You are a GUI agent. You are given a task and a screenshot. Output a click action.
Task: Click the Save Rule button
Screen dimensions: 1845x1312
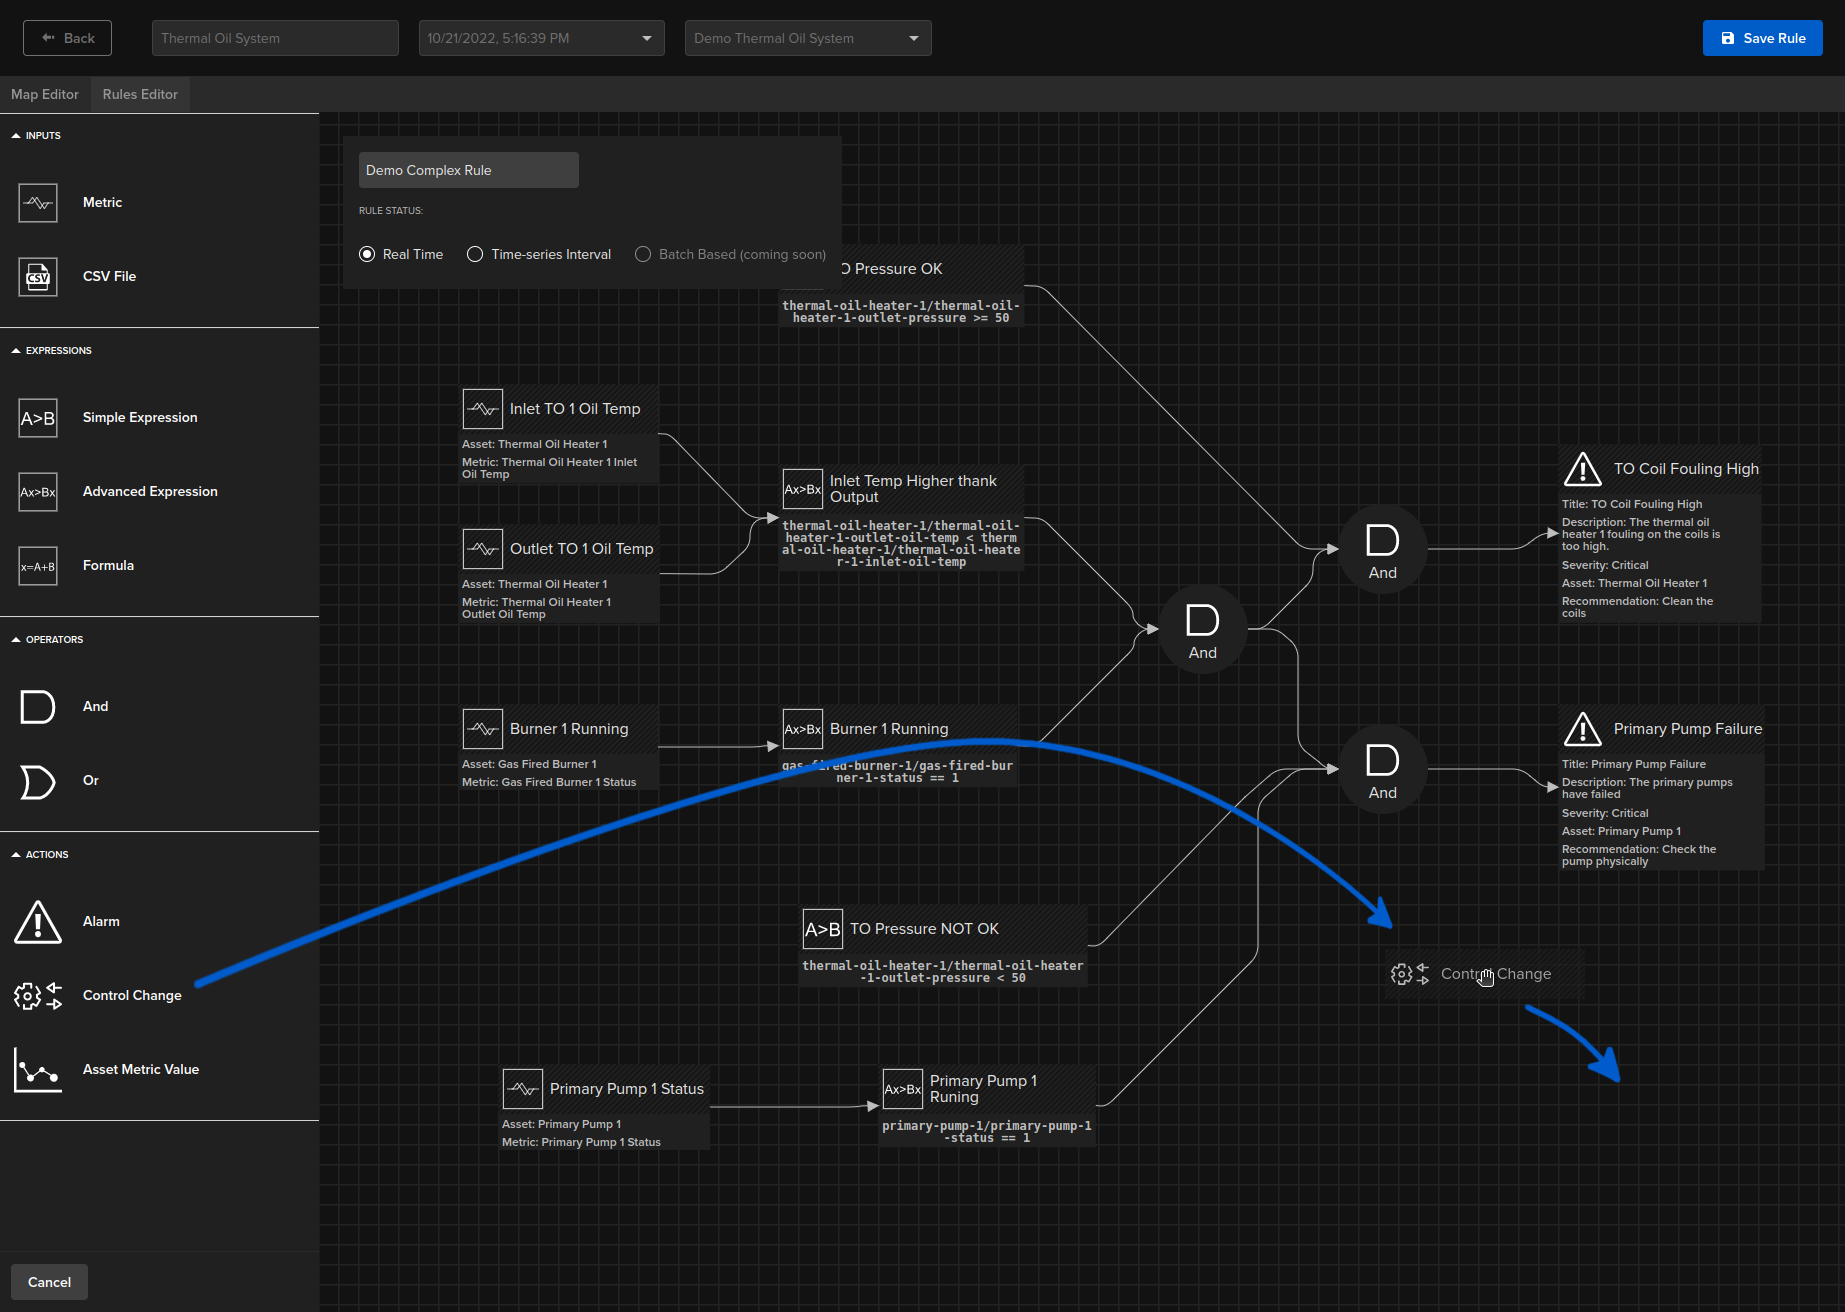pyautogui.click(x=1762, y=38)
